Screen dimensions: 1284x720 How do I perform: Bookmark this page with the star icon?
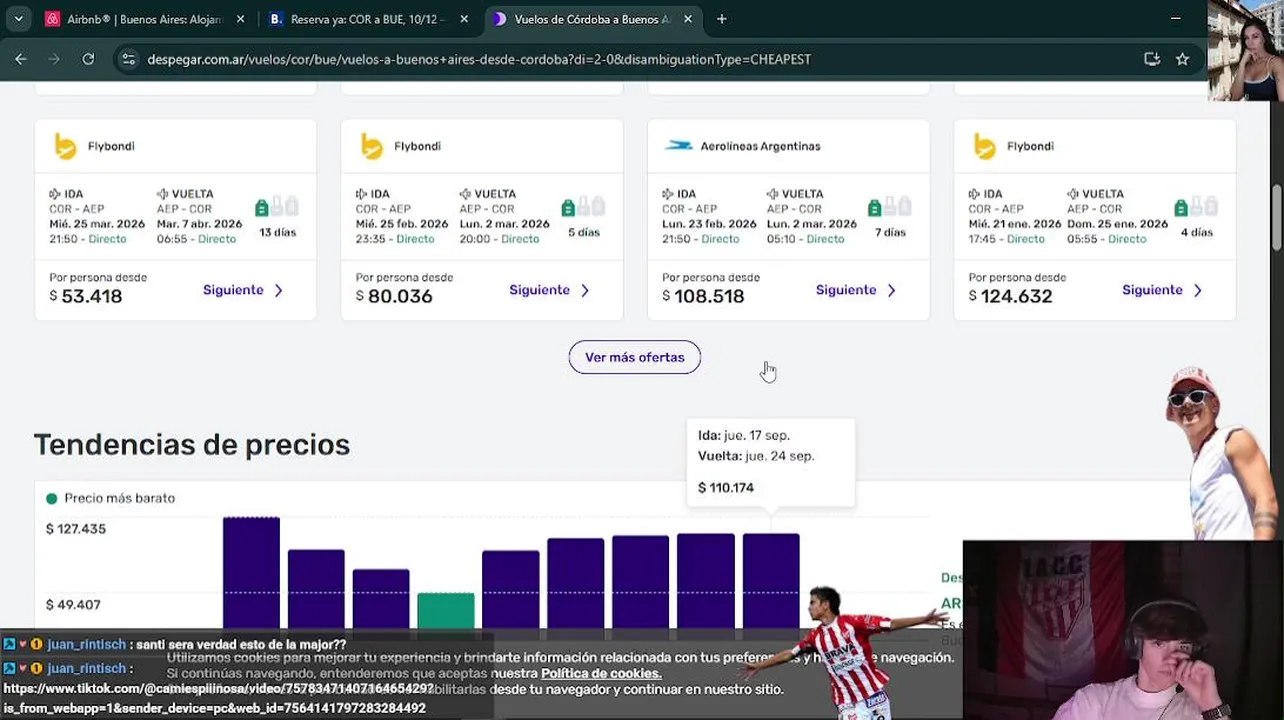(1182, 59)
